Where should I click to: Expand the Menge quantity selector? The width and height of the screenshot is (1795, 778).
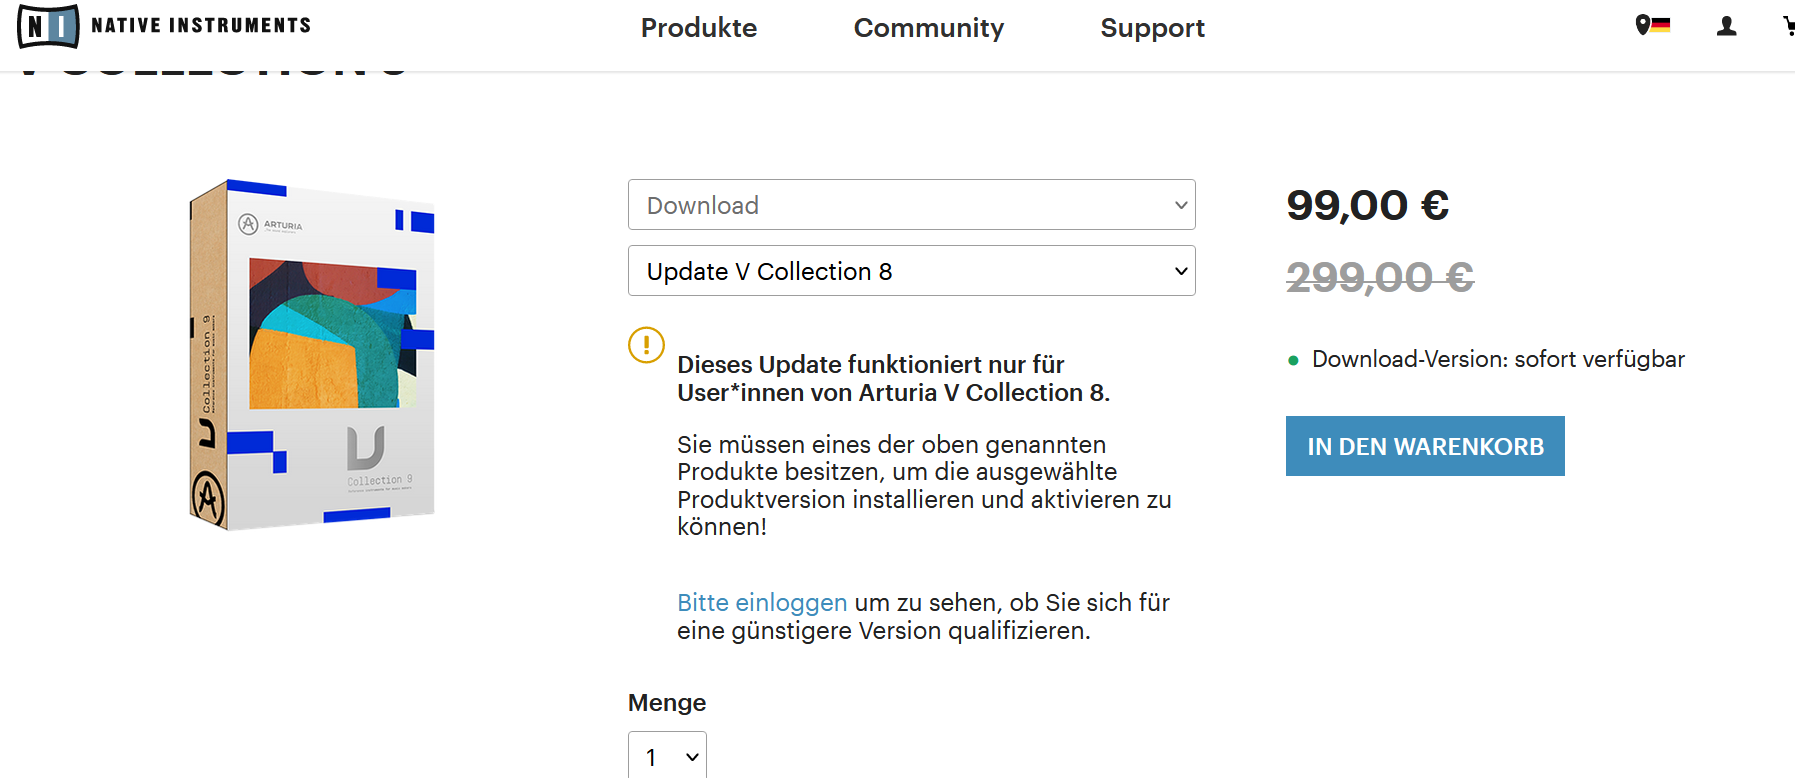[x=667, y=756]
